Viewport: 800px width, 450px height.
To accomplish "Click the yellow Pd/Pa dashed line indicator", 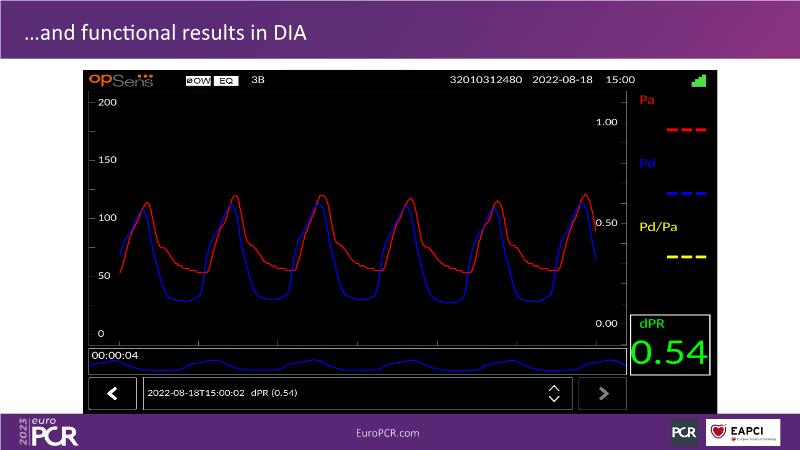I will (x=686, y=257).
